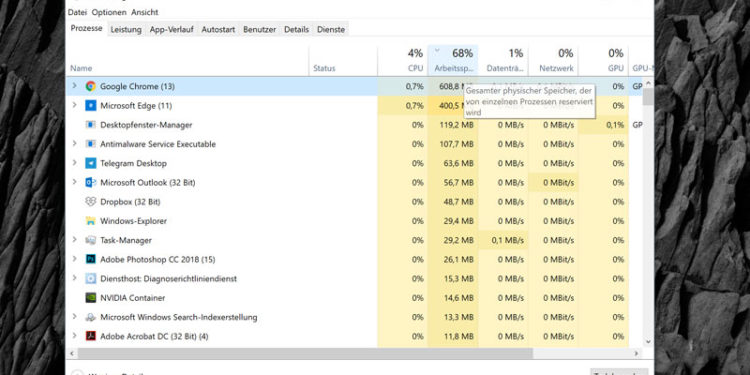Open the Datei menu
Image resolution: width=750 pixels, height=375 pixels.
pyautogui.click(x=77, y=12)
